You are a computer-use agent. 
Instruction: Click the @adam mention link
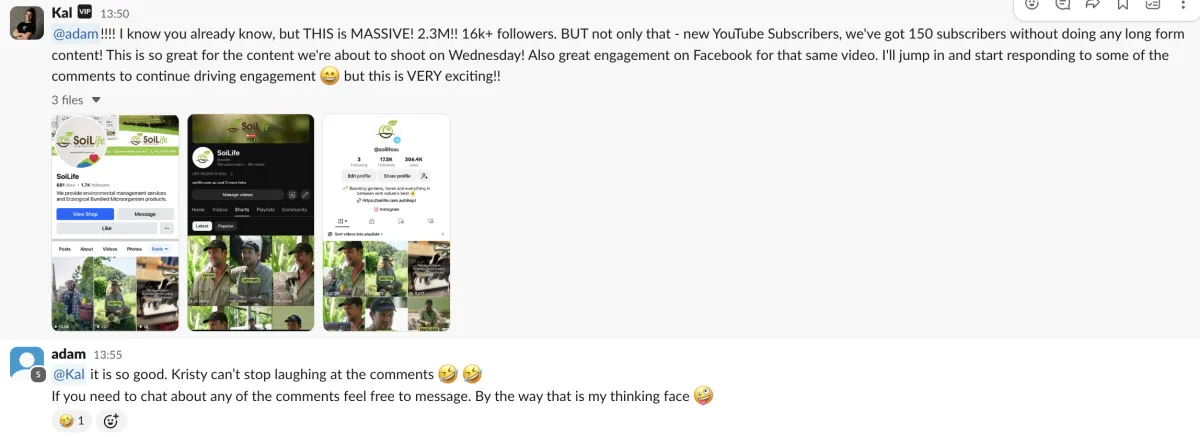tap(75, 34)
